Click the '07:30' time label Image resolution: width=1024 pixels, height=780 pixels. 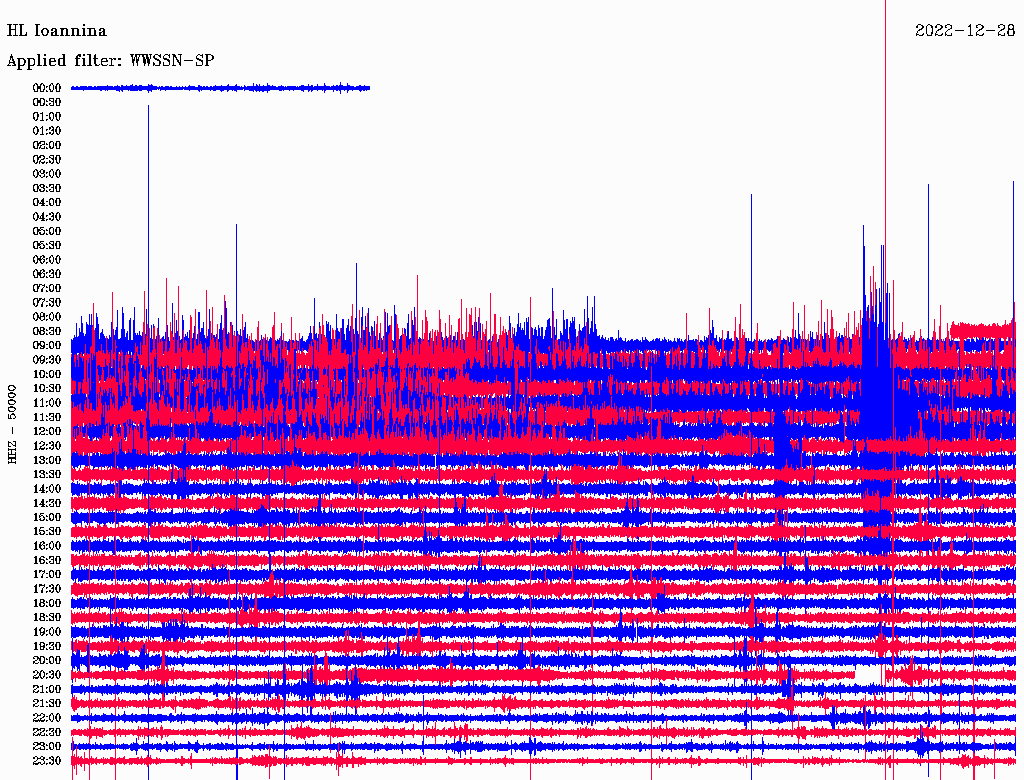[x=47, y=302]
